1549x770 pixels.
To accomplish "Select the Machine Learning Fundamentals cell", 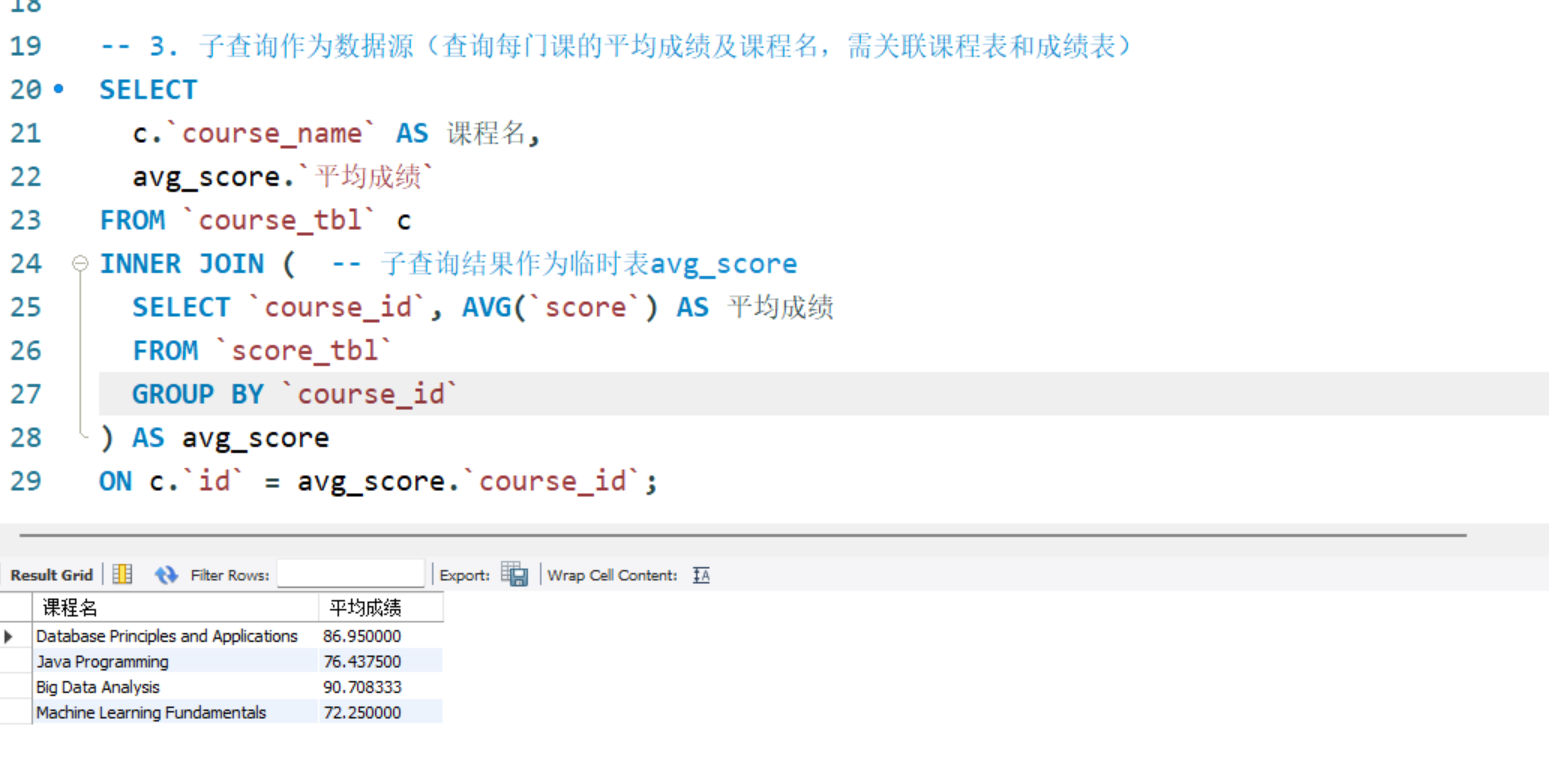I will coord(175,712).
